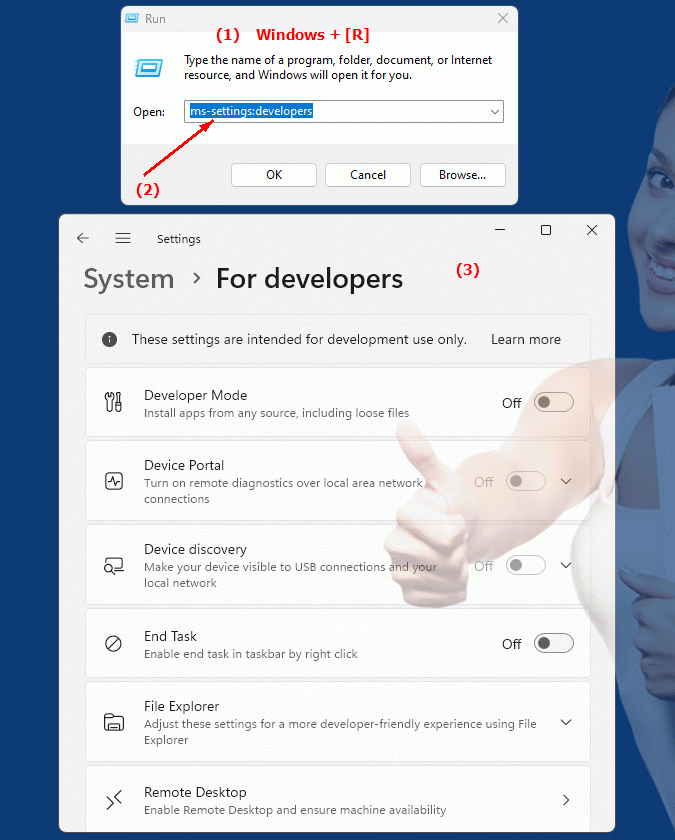
Task: Go to System in the breadcrumb
Action: [129, 279]
